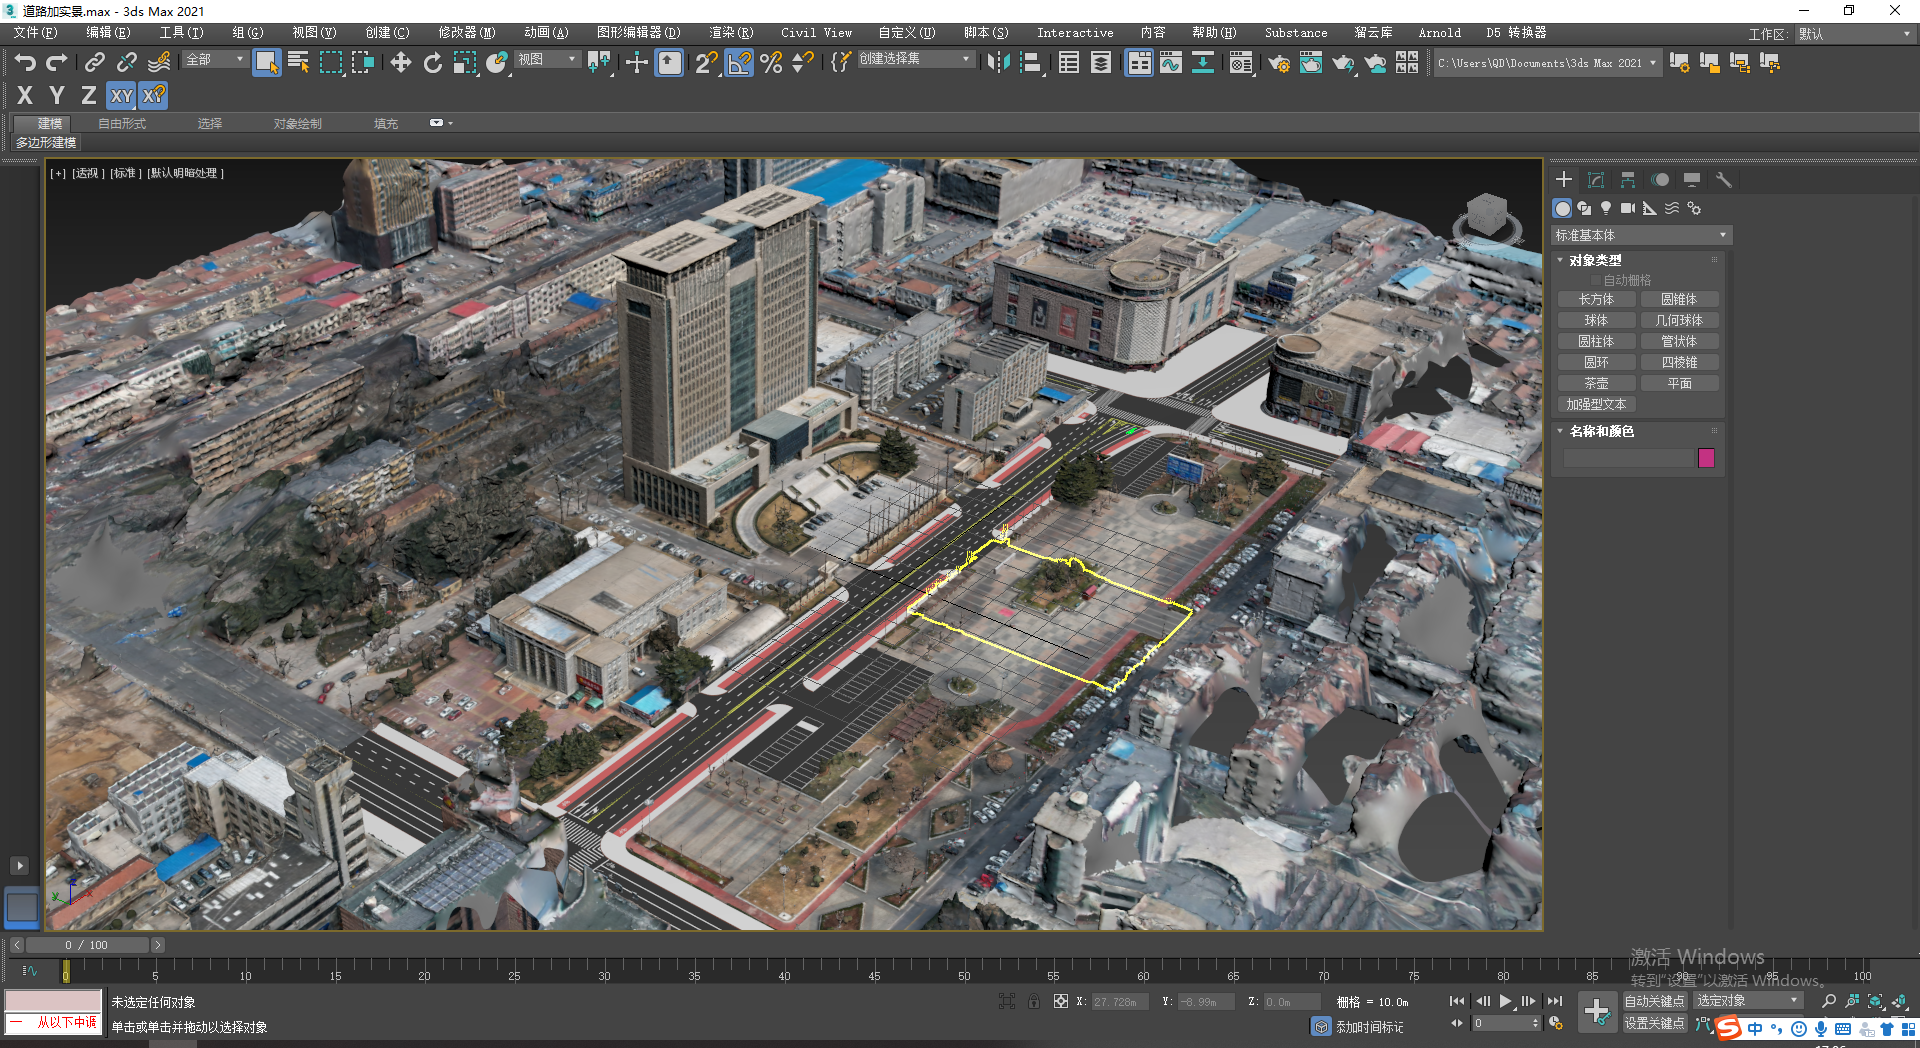Activate the Rotate tool
1920x1048 pixels.
[432, 63]
